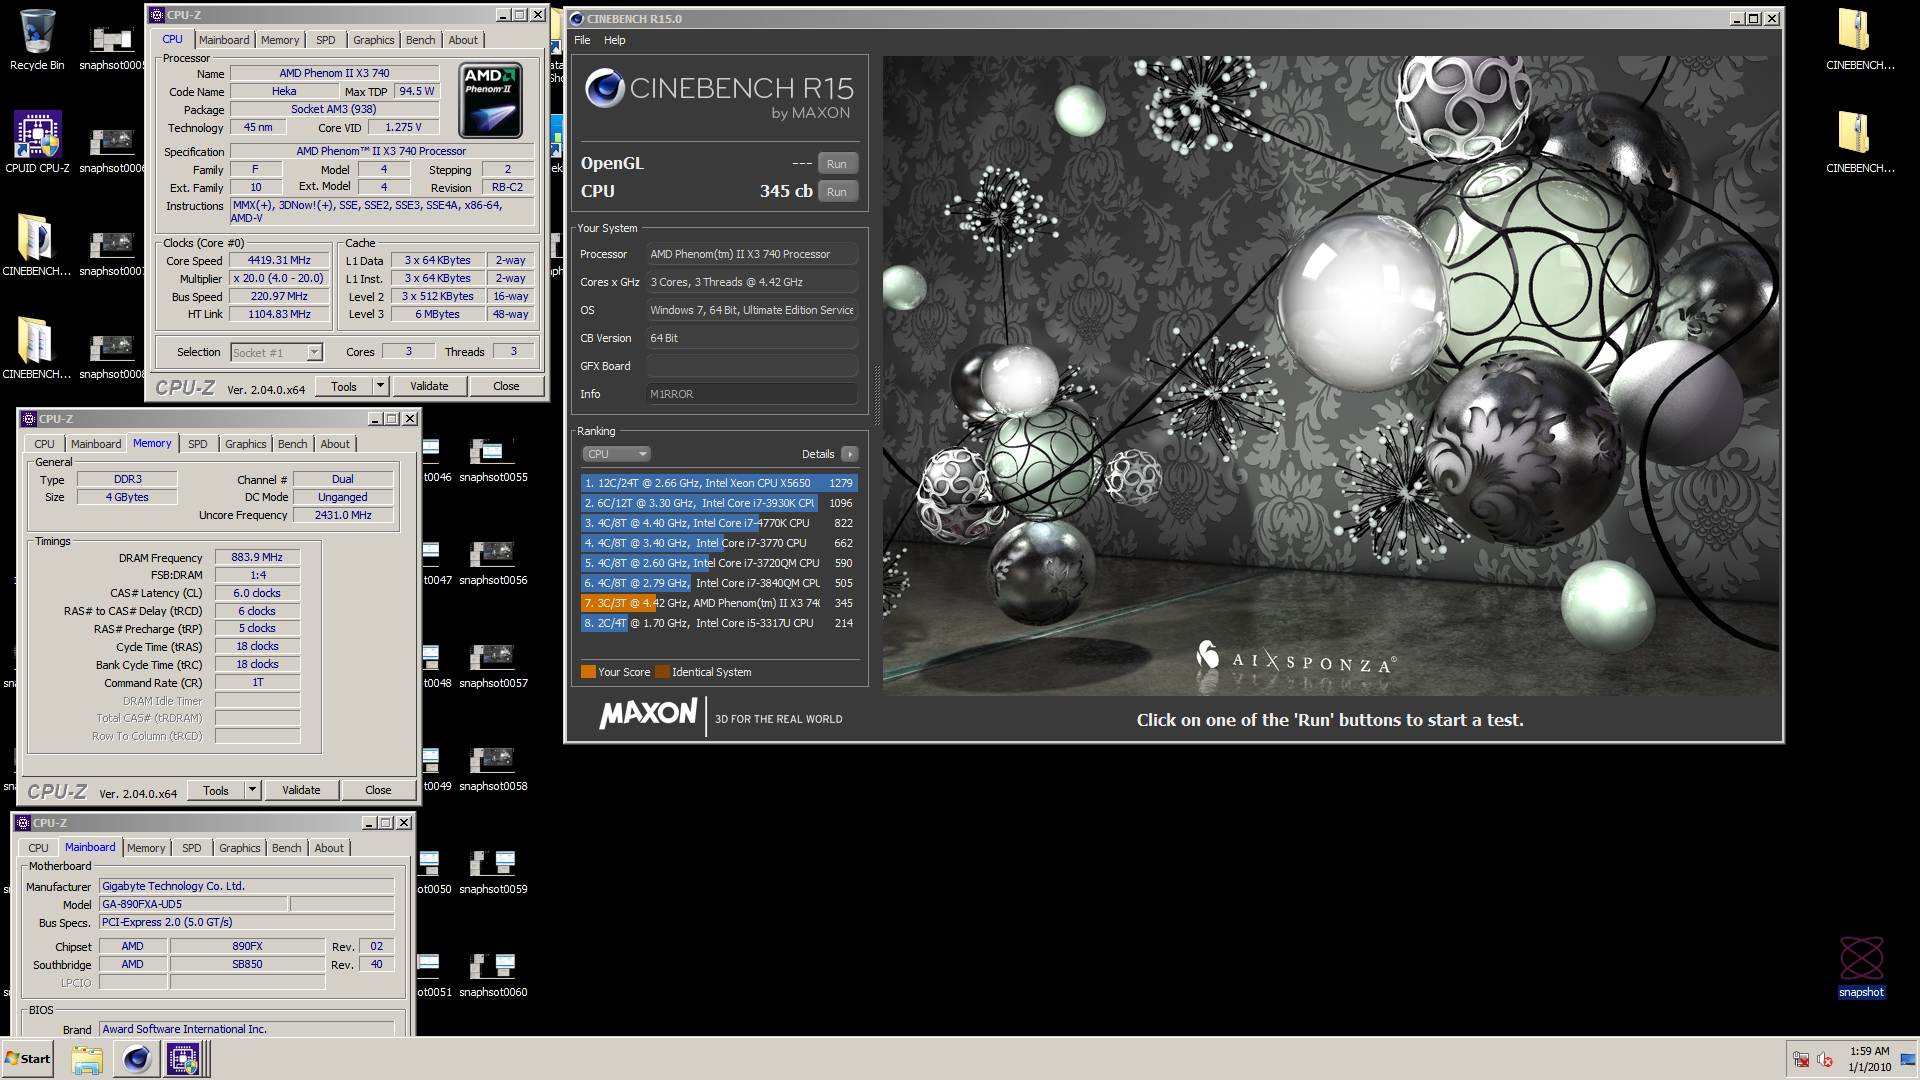
Task: Click the Cinebench taskbar icon
Action: (136, 1059)
